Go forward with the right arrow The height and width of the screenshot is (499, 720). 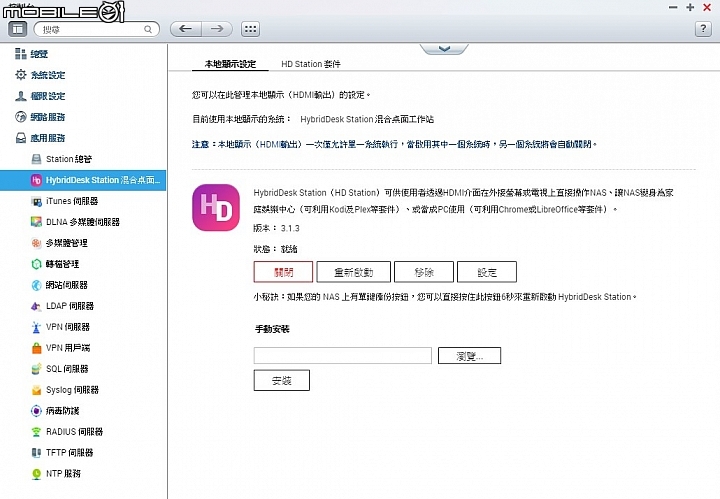(x=217, y=29)
